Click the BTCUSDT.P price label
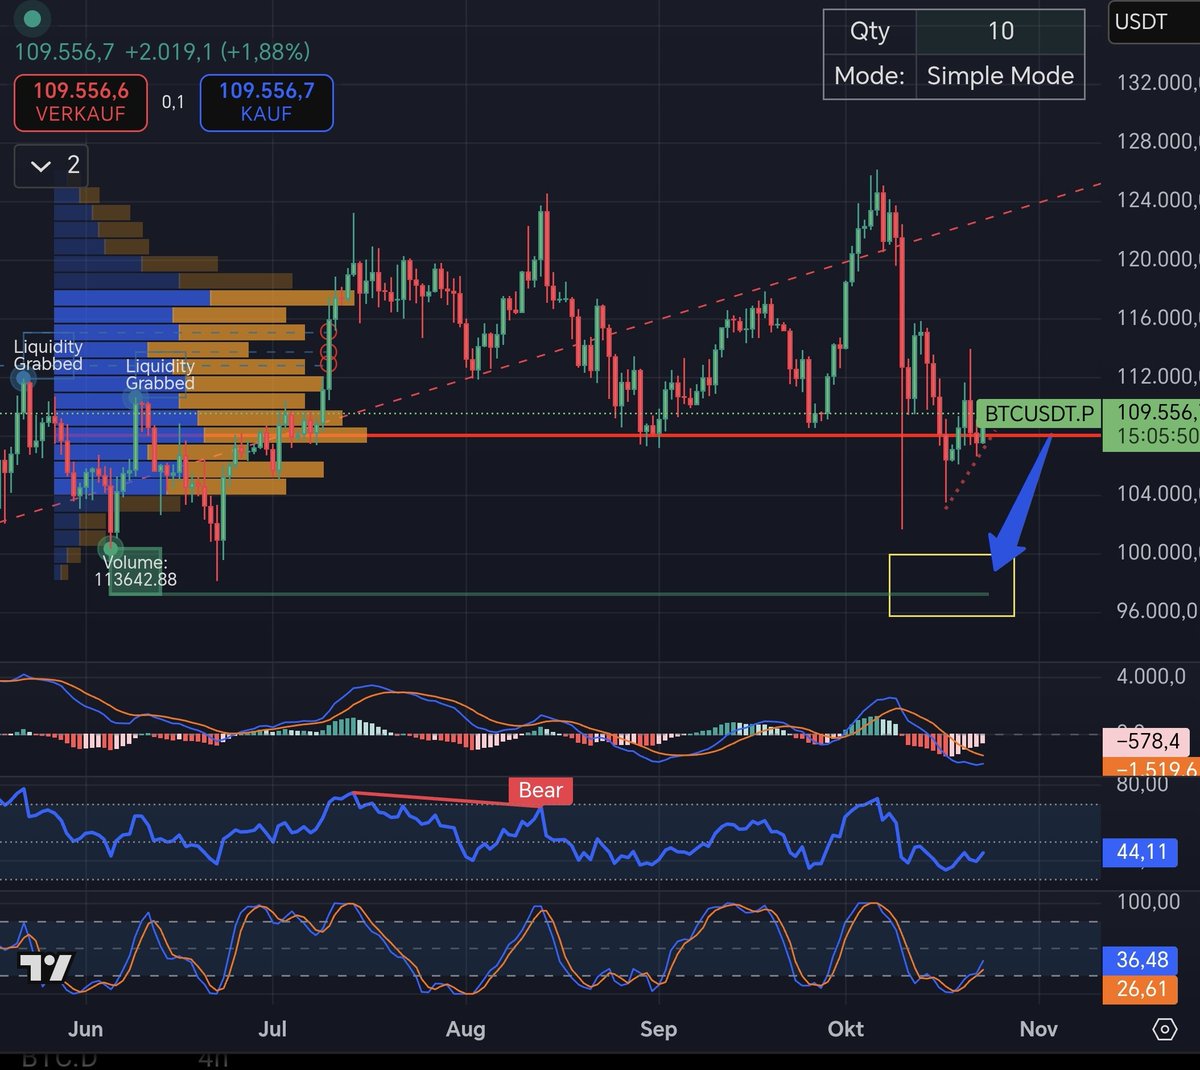The image size is (1200, 1070). coord(1040,413)
